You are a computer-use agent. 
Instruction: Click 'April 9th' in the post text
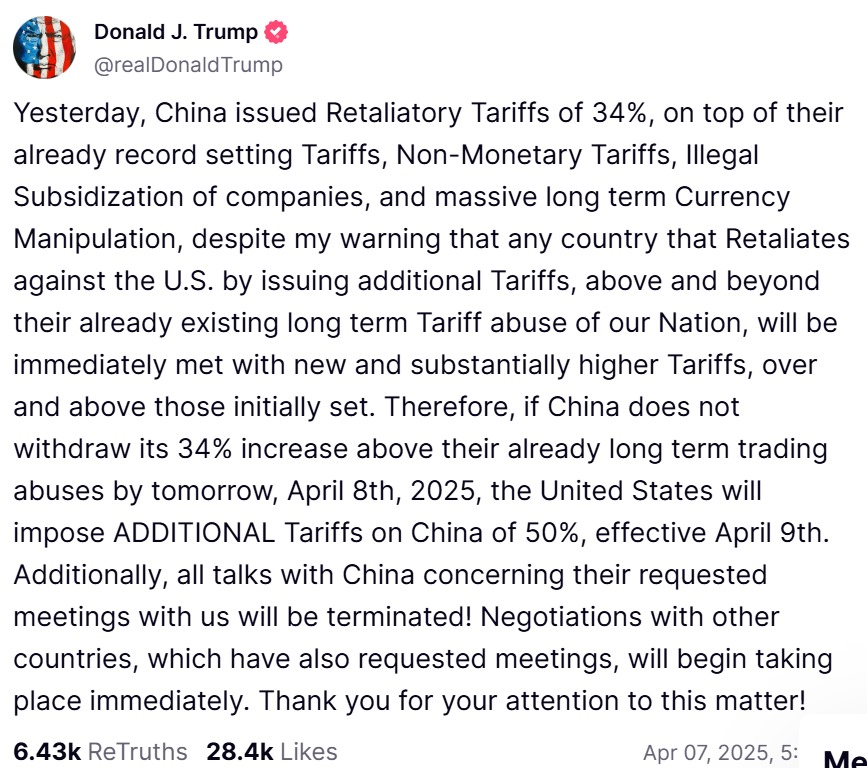769,534
